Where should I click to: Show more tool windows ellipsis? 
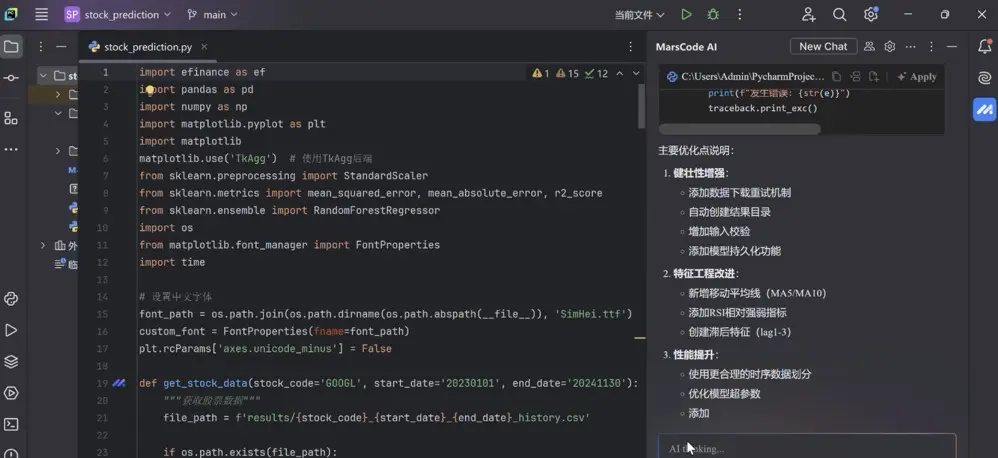[x=11, y=149]
